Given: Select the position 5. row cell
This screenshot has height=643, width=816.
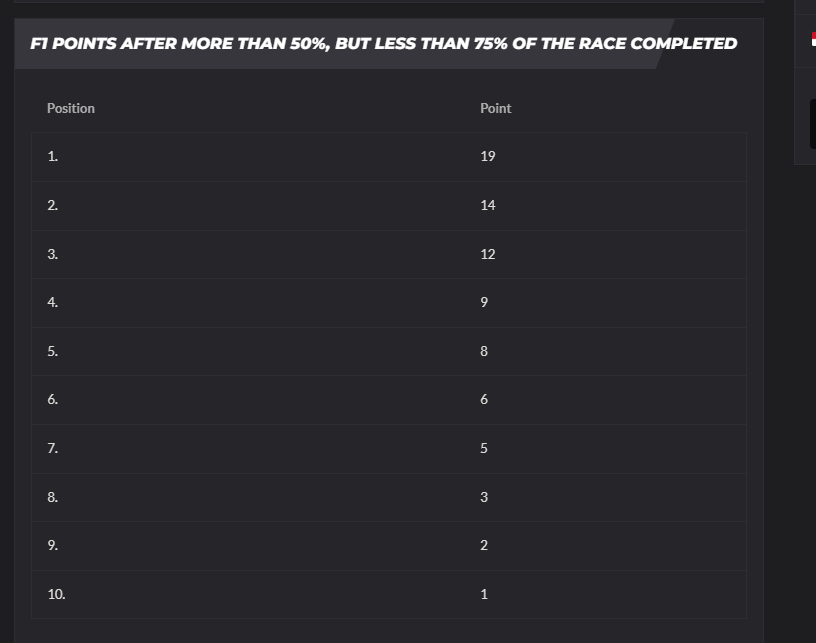Looking at the screenshot, I should click(x=53, y=351).
